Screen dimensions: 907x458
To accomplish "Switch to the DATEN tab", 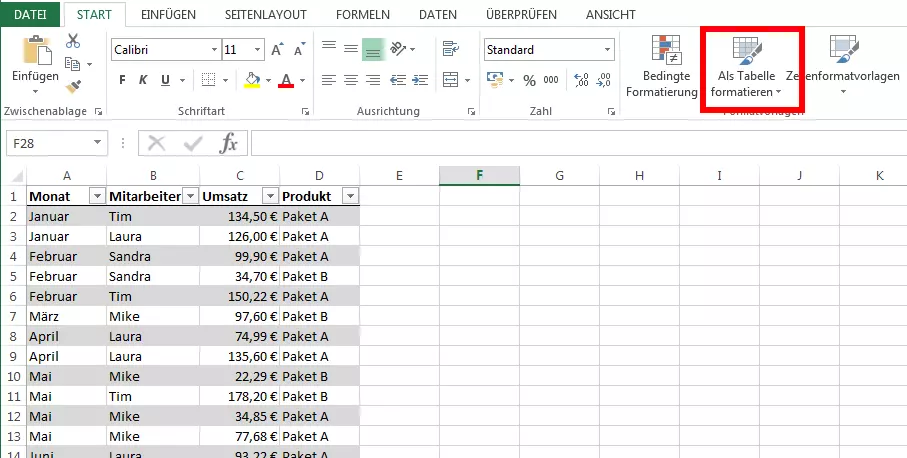I will (438, 14).
